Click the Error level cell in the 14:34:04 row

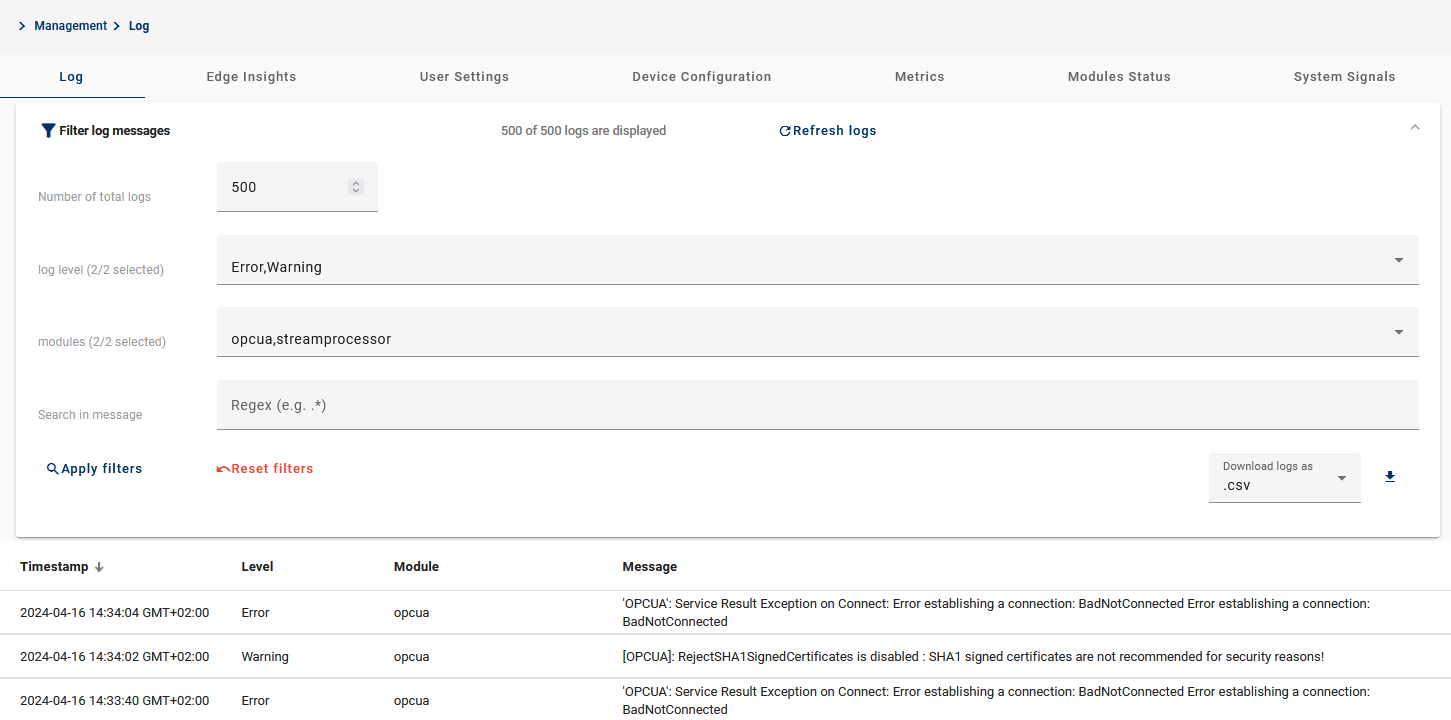point(255,613)
